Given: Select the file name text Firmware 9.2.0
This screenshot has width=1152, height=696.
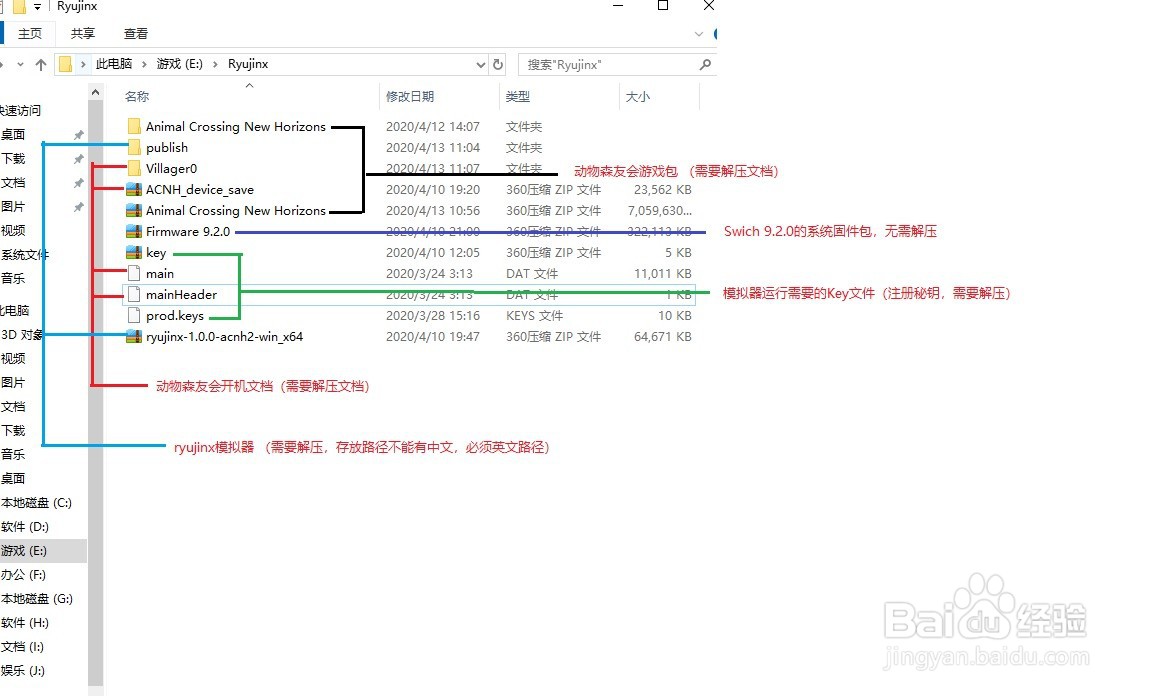Looking at the screenshot, I should coord(188,232).
